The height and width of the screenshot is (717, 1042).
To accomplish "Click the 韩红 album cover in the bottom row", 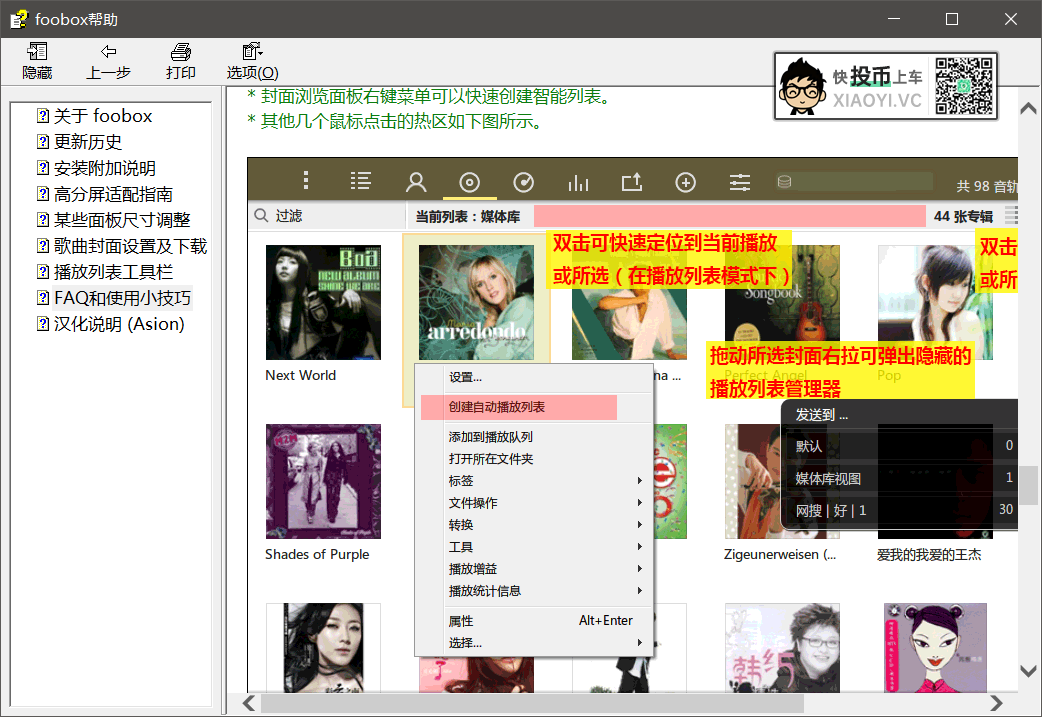I will coord(782,648).
